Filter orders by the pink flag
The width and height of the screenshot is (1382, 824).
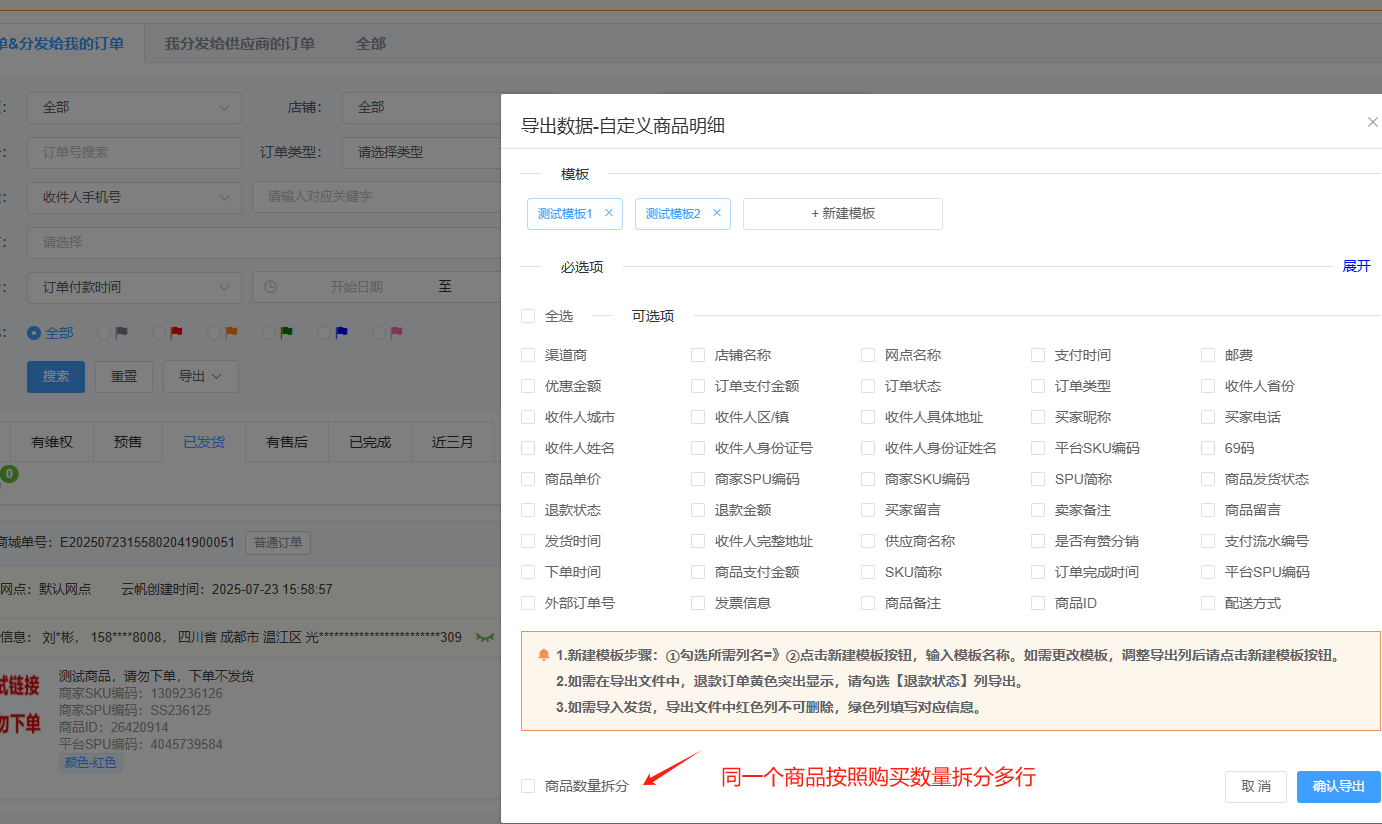397,333
